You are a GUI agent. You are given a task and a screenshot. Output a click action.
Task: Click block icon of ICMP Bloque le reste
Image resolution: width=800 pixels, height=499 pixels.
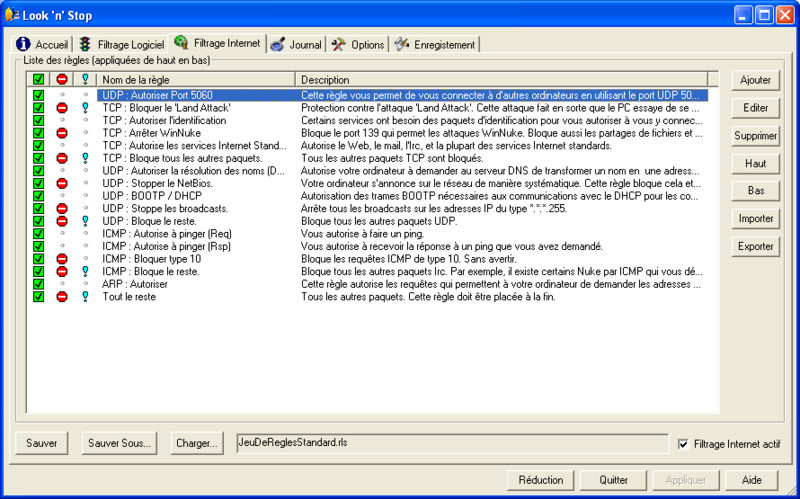(62, 271)
